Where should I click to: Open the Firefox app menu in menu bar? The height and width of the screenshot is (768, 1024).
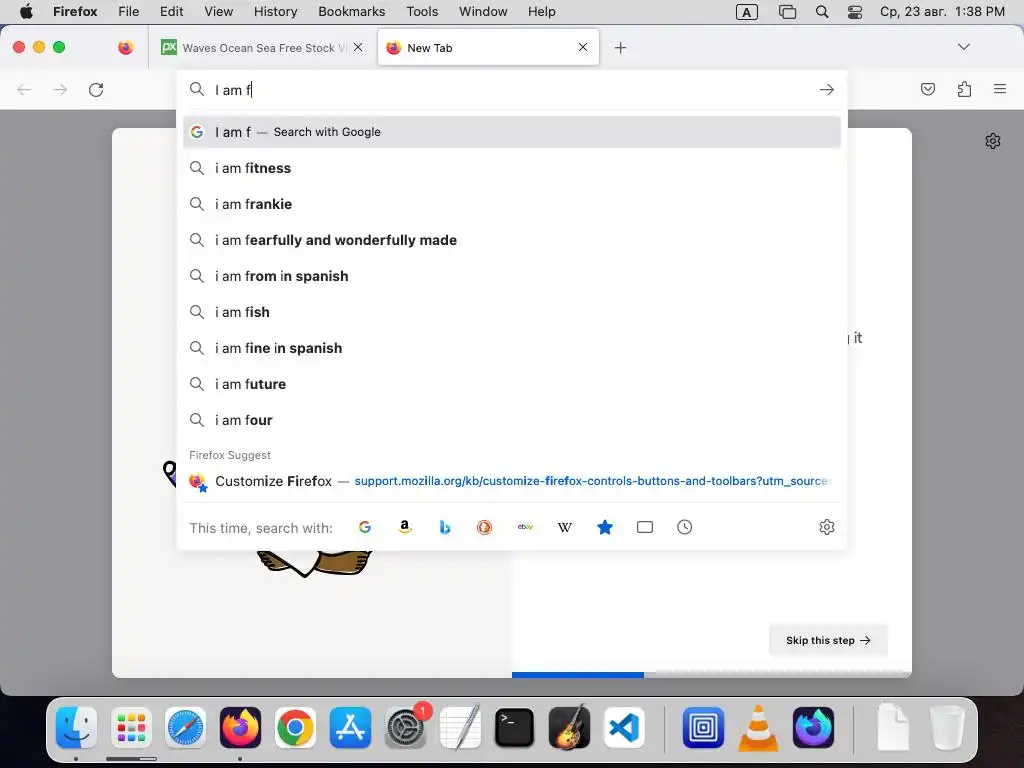(x=75, y=12)
